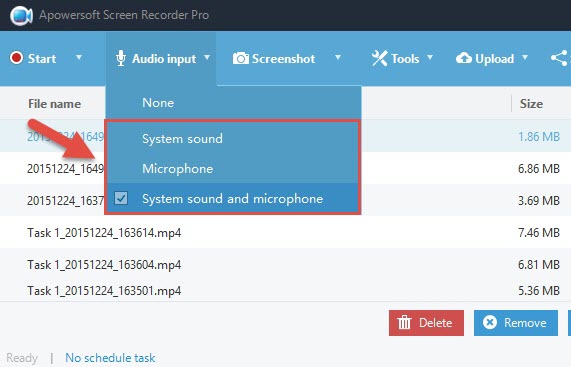Click the red Delete button
The image size is (571, 367).
coord(426,323)
